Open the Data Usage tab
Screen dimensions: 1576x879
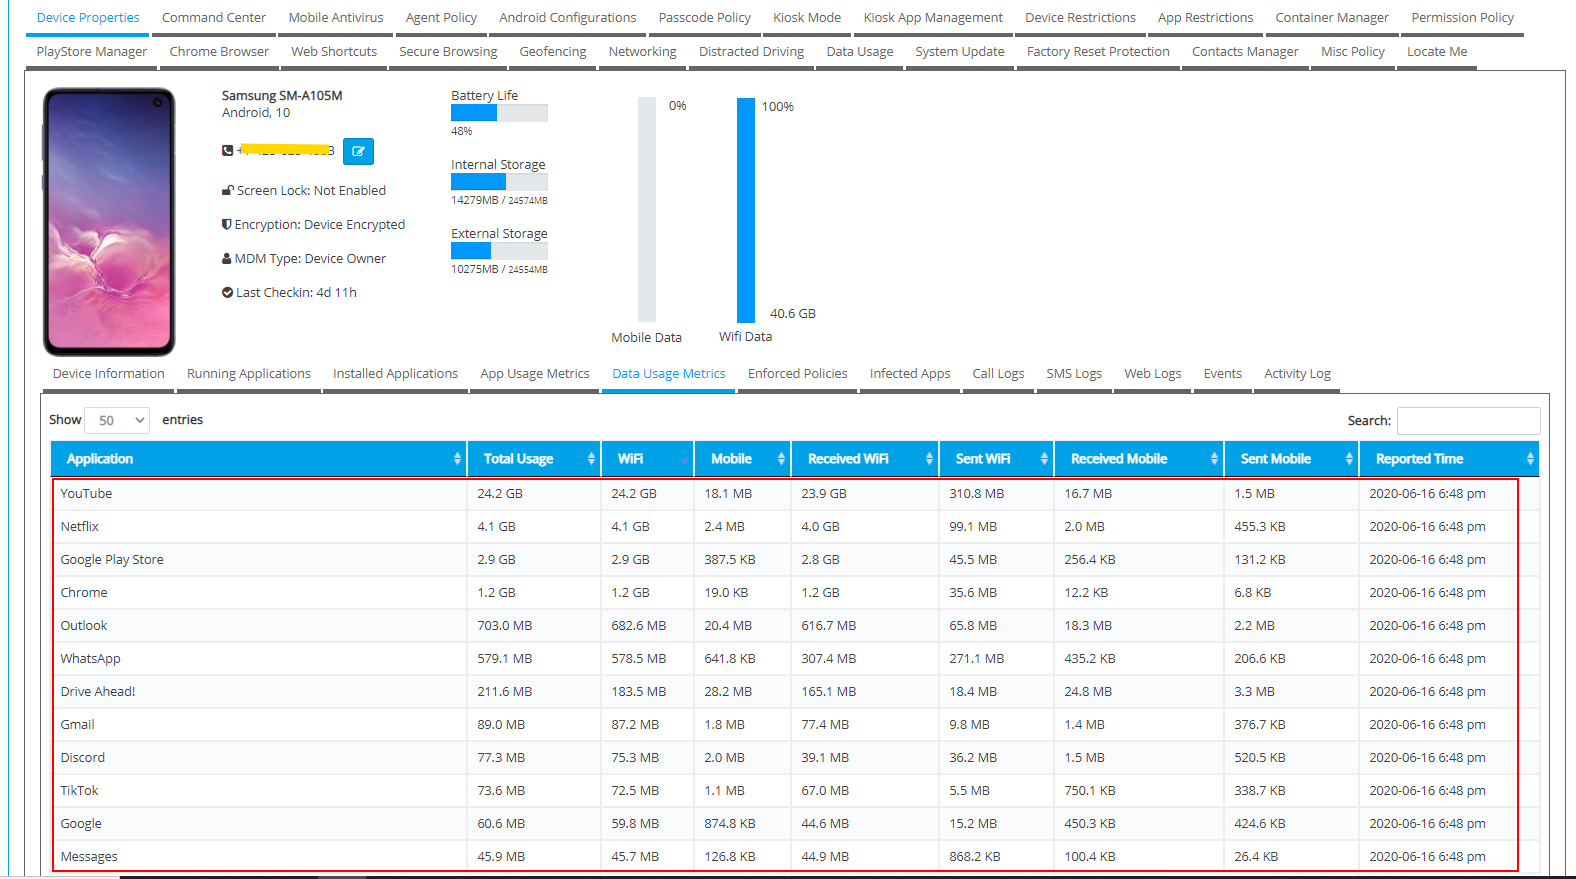[x=860, y=52]
